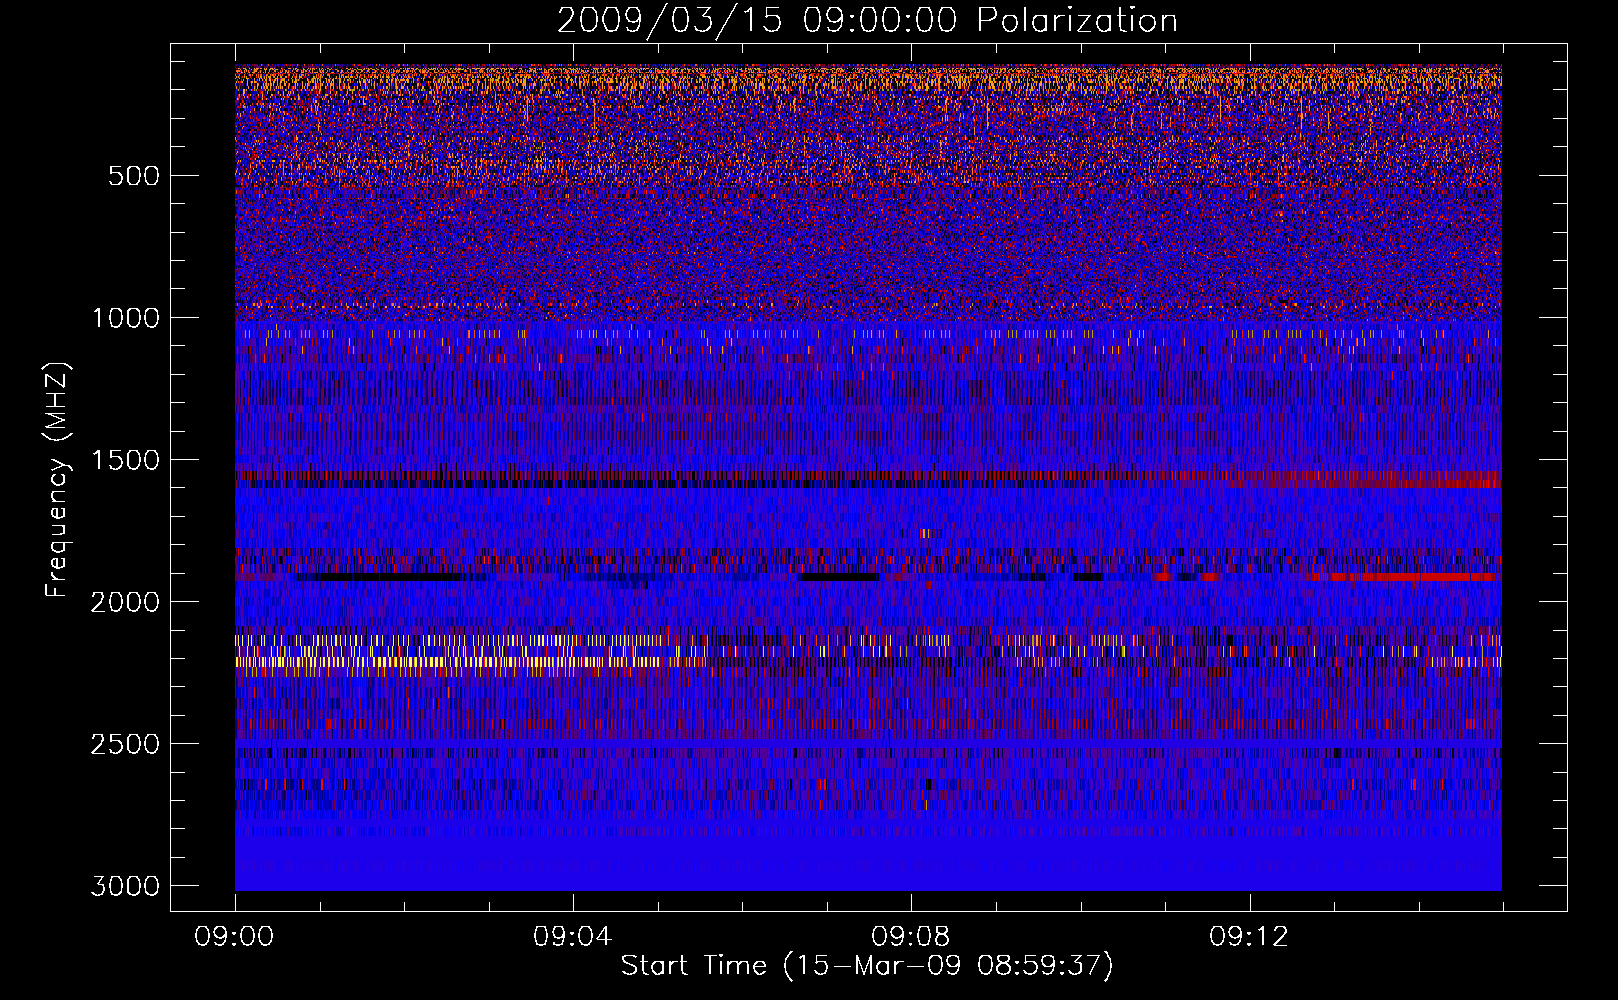Image resolution: width=1618 pixels, height=1000 pixels.
Task: Select the 1000 frequency axis label
Action: [x=125, y=318]
